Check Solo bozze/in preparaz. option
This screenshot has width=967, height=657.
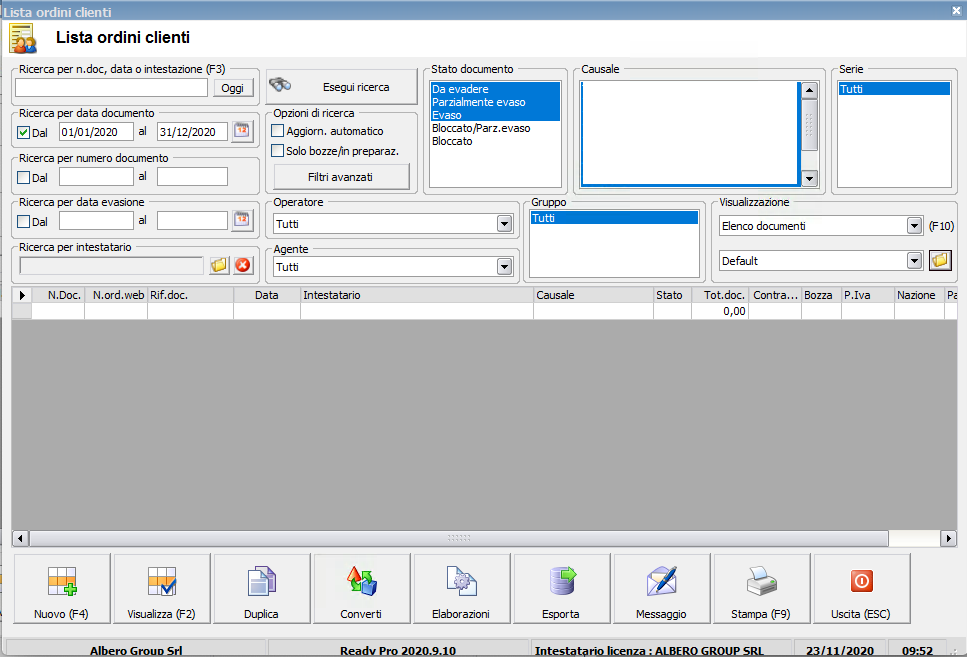278,151
